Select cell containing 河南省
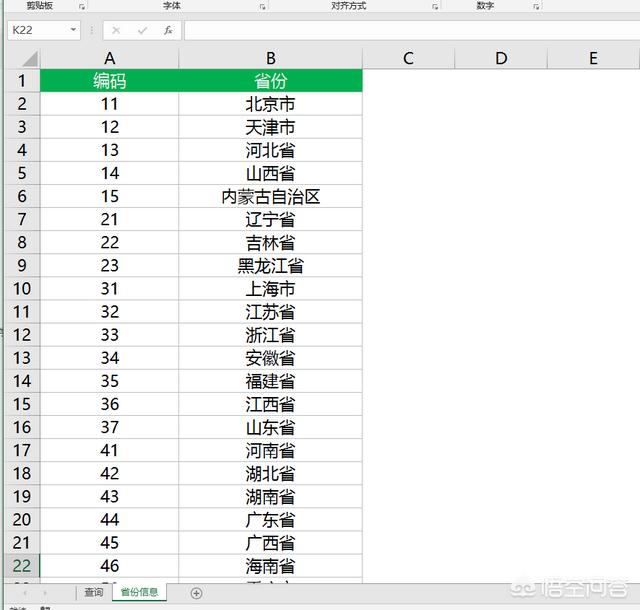The height and width of the screenshot is (610, 640). [271, 450]
